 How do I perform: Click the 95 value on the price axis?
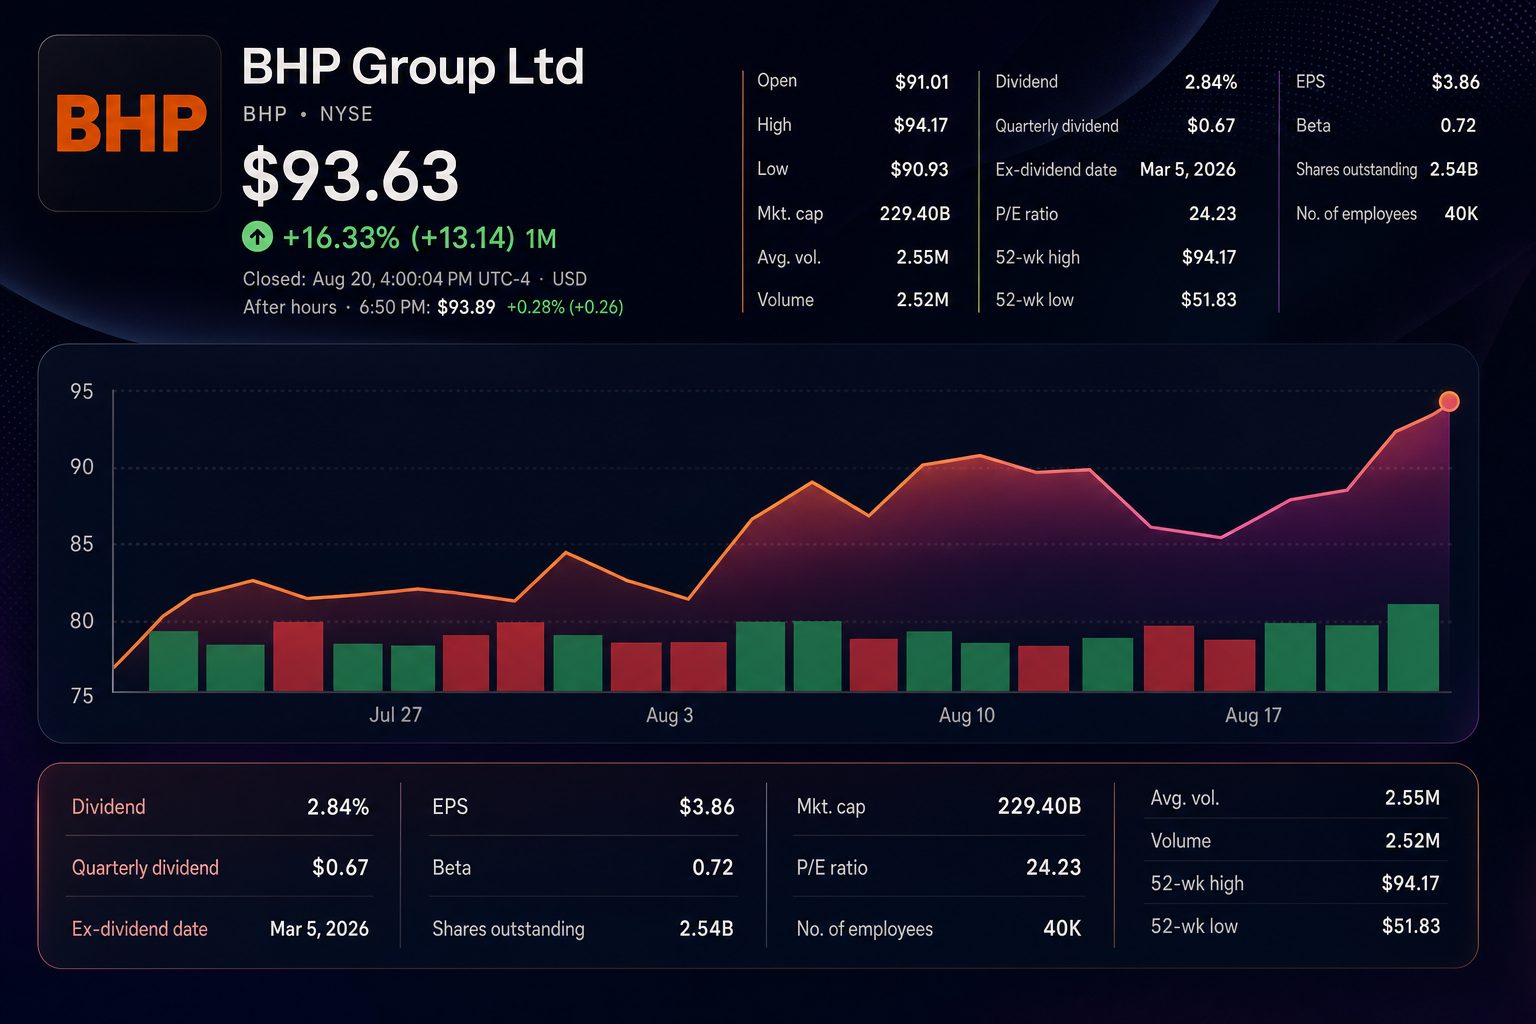pyautogui.click(x=82, y=392)
